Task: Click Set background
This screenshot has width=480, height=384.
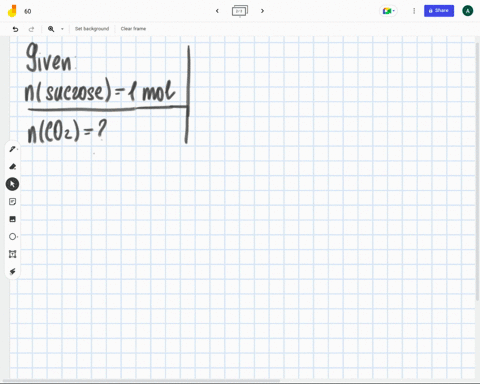Action: (x=92, y=29)
